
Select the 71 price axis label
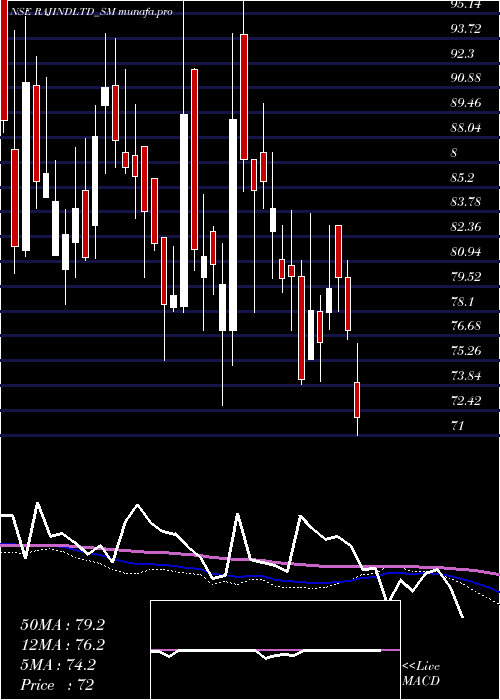458,425
